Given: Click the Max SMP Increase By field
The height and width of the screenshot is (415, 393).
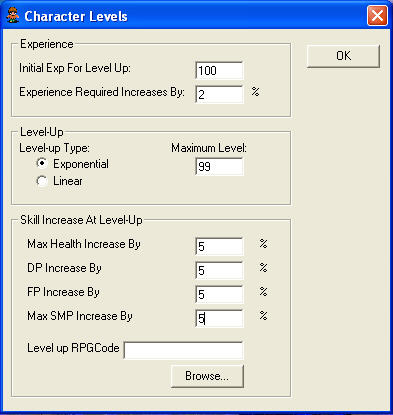Looking at the screenshot, I should point(219,318).
